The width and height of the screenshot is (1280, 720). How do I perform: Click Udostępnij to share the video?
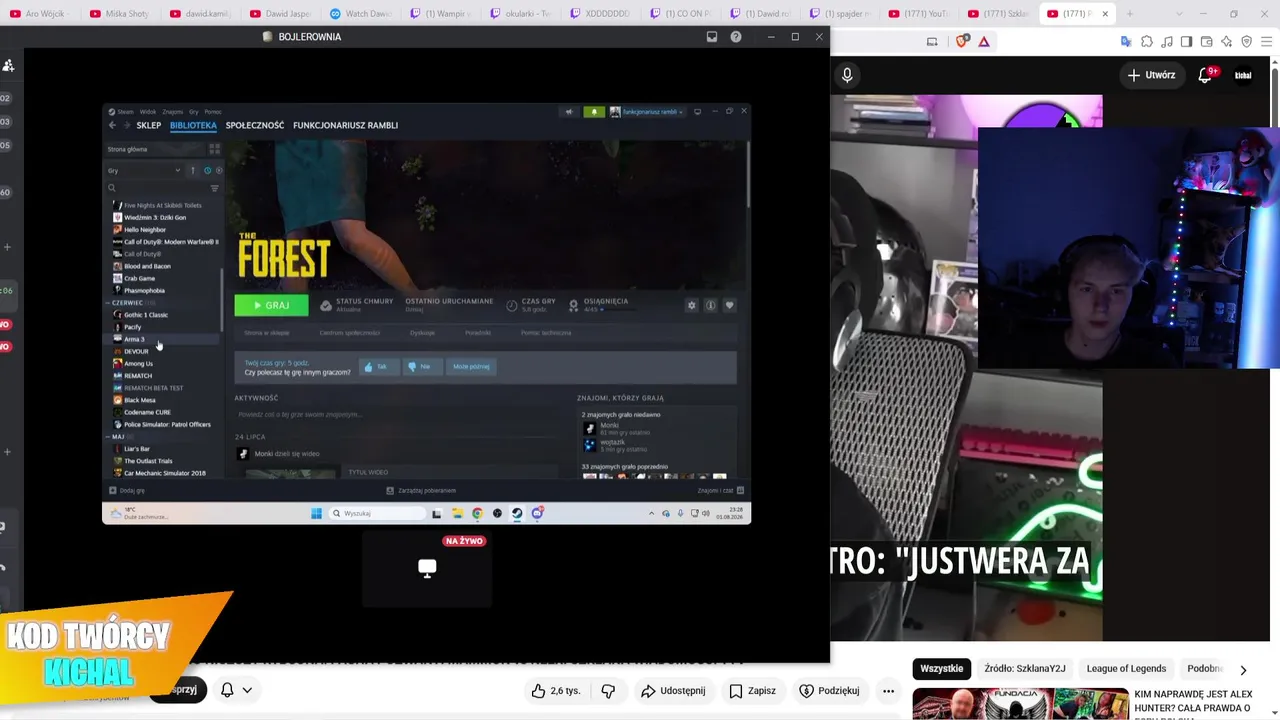pyautogui.click(x=673, y=690)
